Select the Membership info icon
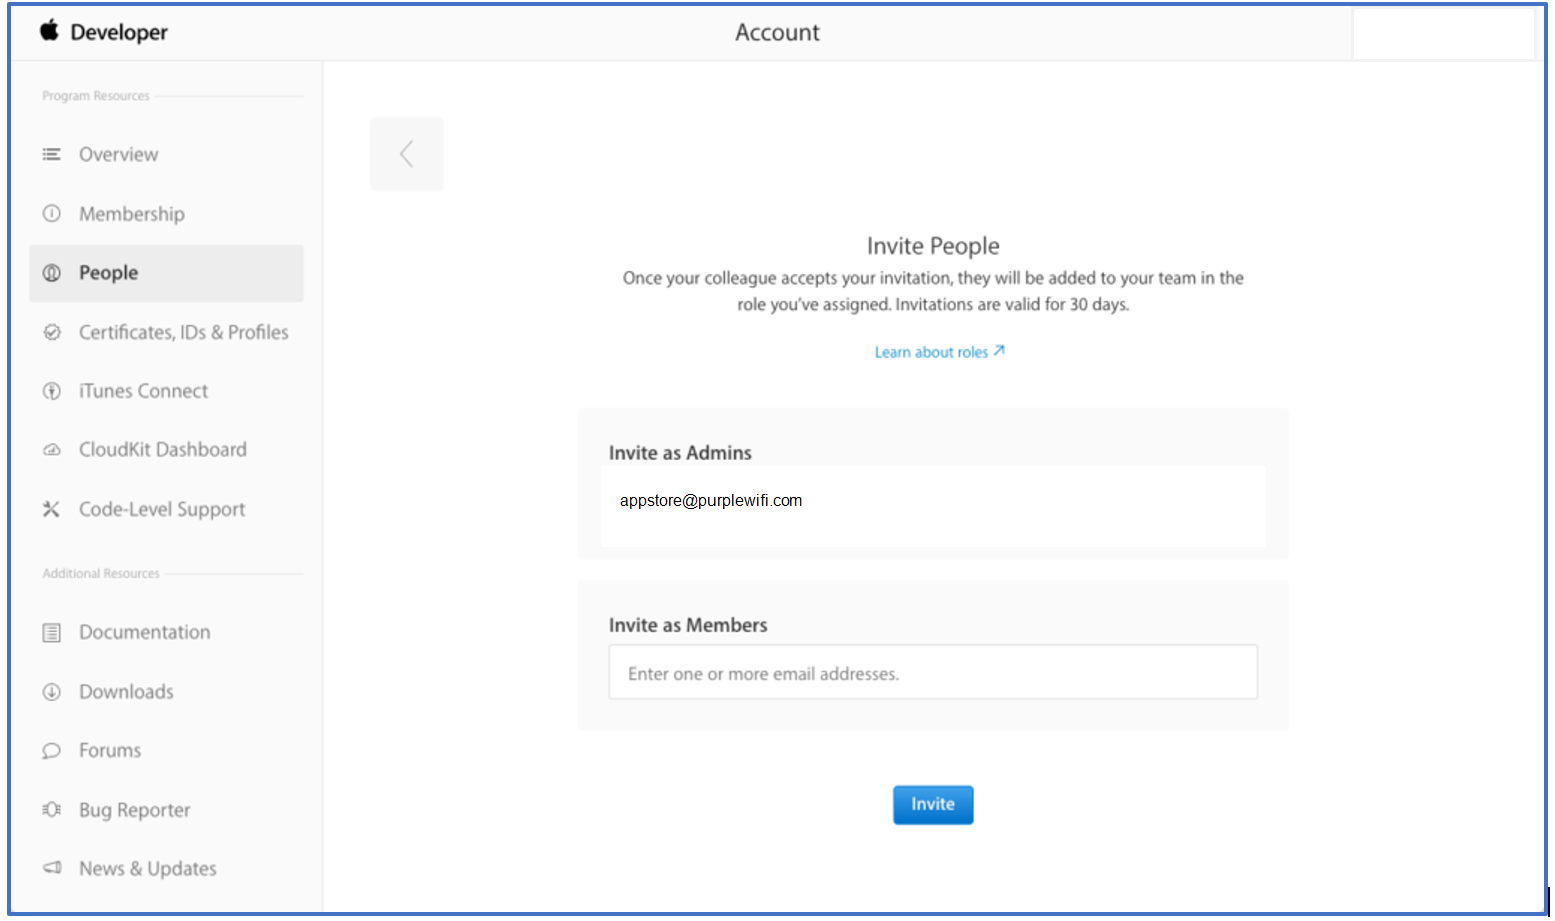The height and width of the screenshot is (921, 1555). click(51, 213)
